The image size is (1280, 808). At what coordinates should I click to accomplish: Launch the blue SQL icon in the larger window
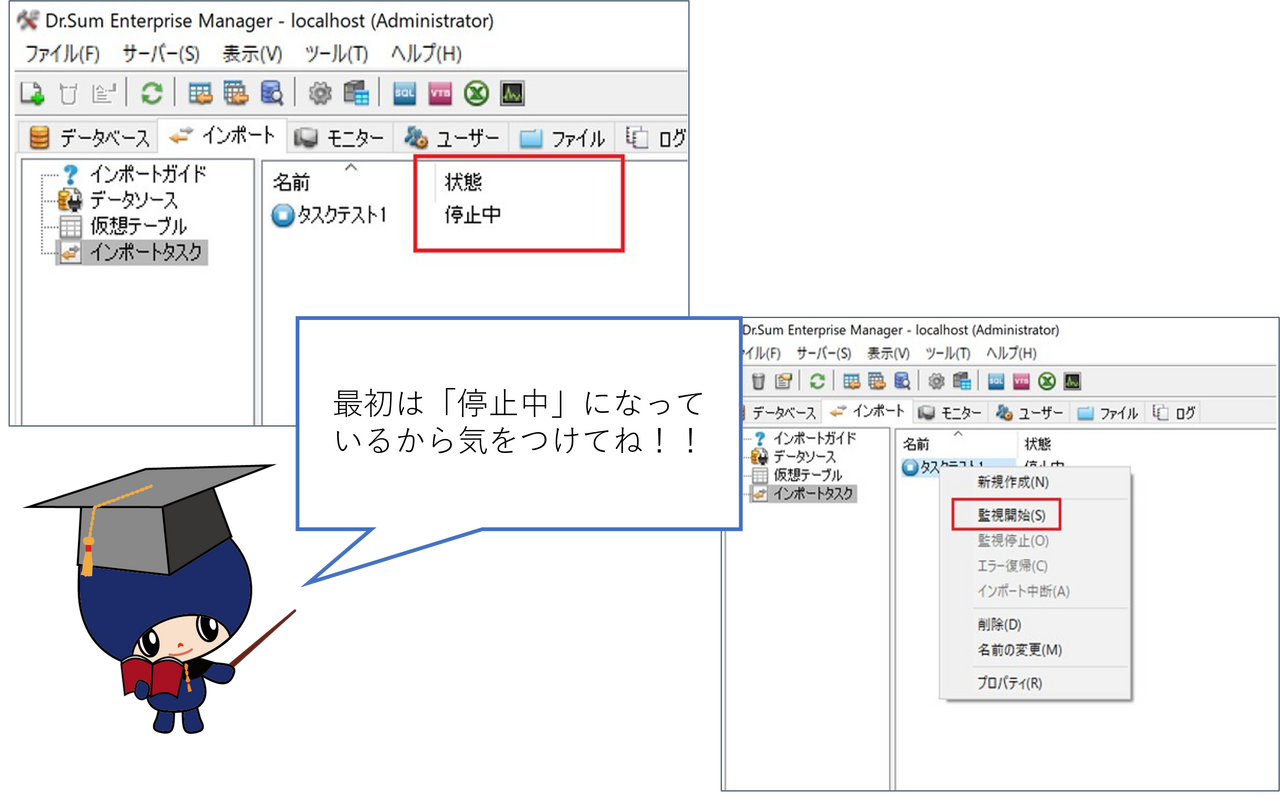(404, 93)
